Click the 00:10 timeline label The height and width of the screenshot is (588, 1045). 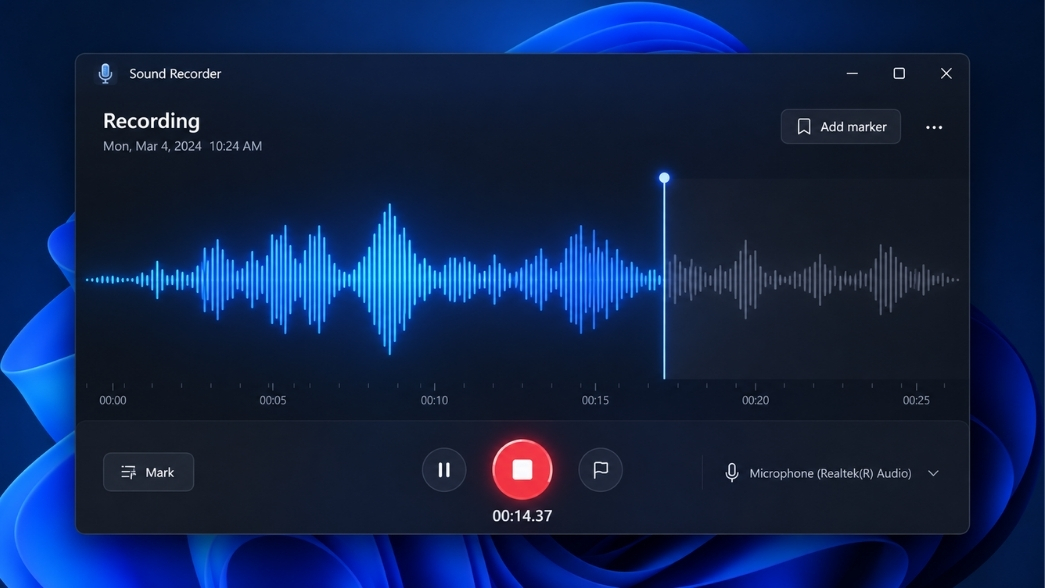434,400
